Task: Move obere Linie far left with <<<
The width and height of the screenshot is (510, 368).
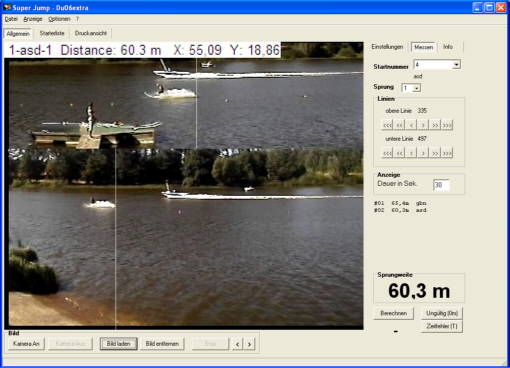Action: pyautogui.click(x=387, y=125)
